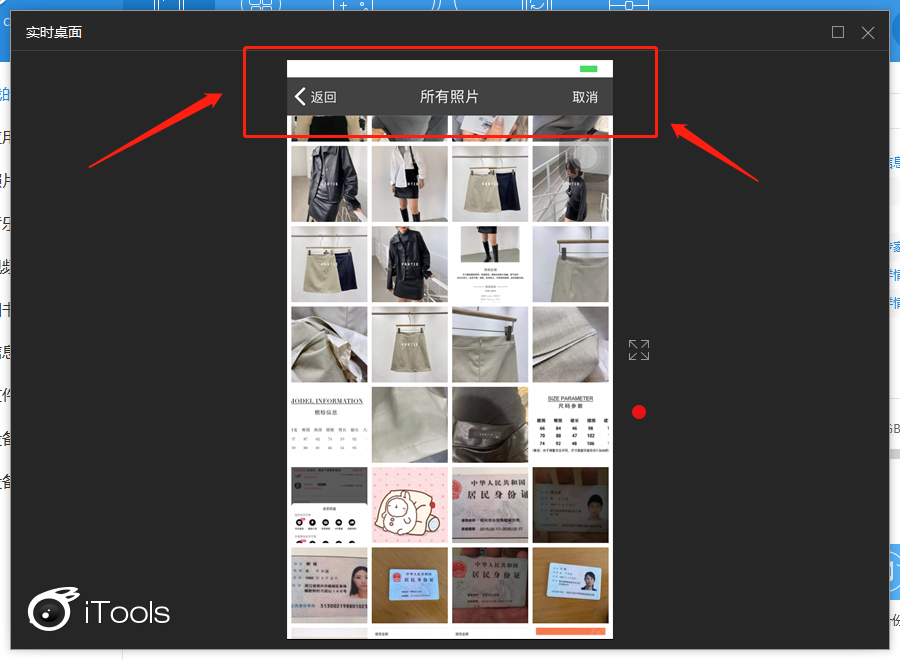Open the white shirt black skirt model photo
The image size is (900, 660).
pyautogui.click(x=410, y=184)
